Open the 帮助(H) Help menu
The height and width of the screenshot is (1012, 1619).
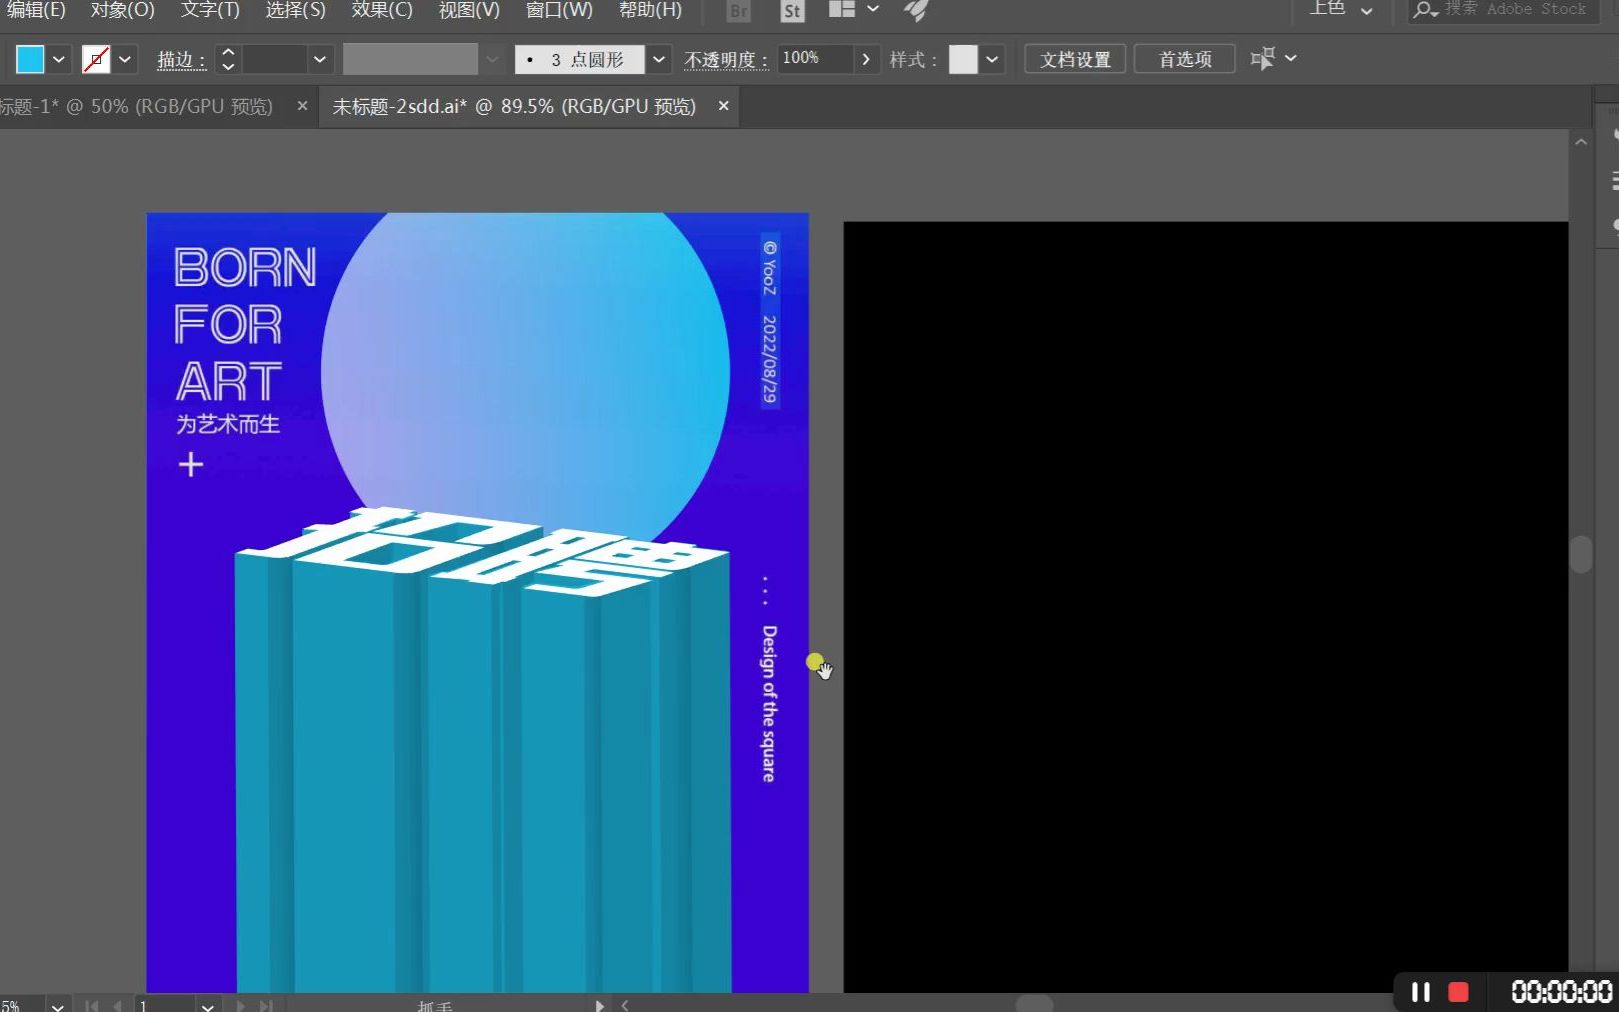tap(650, 10)
